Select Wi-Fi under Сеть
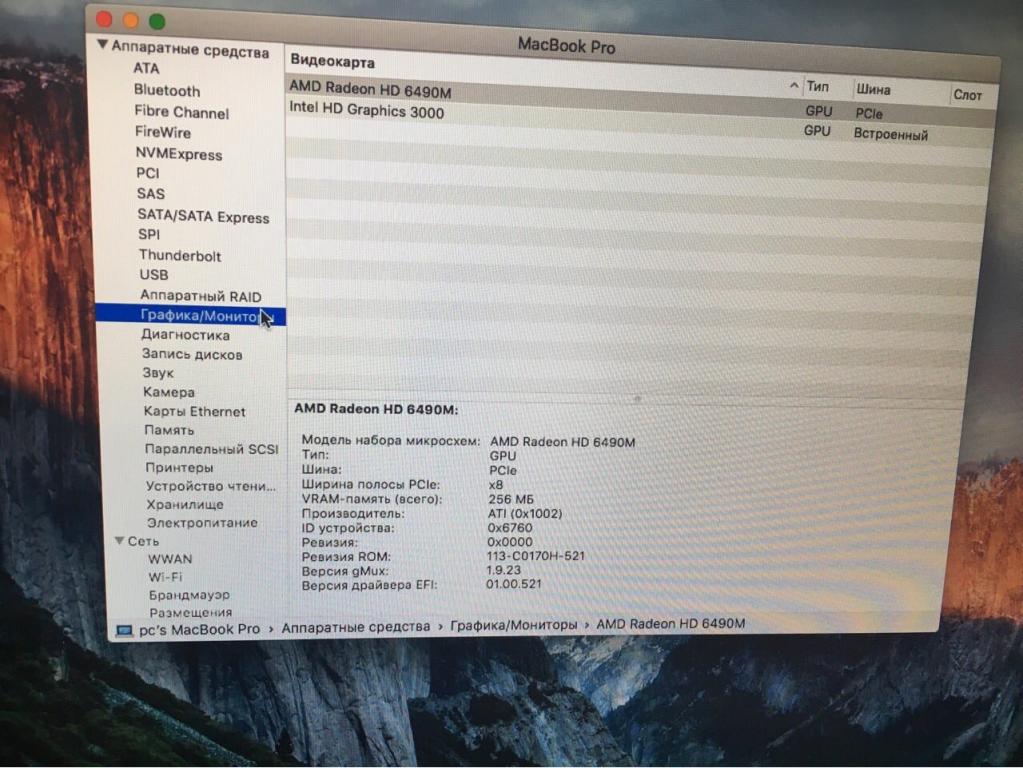Viewport: 1023px width, 768px height. 166,577
